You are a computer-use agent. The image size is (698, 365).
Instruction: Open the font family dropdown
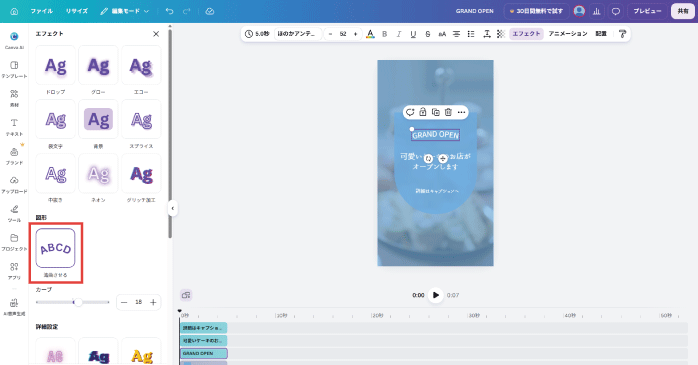pos(297,34)
